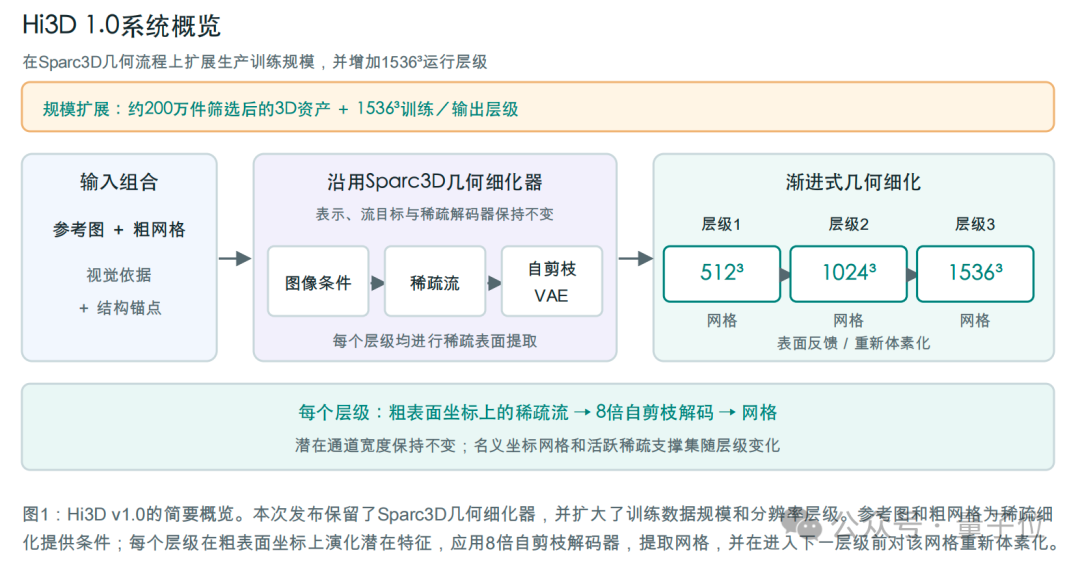Click the "网格" label under 512³

point(722,320)
